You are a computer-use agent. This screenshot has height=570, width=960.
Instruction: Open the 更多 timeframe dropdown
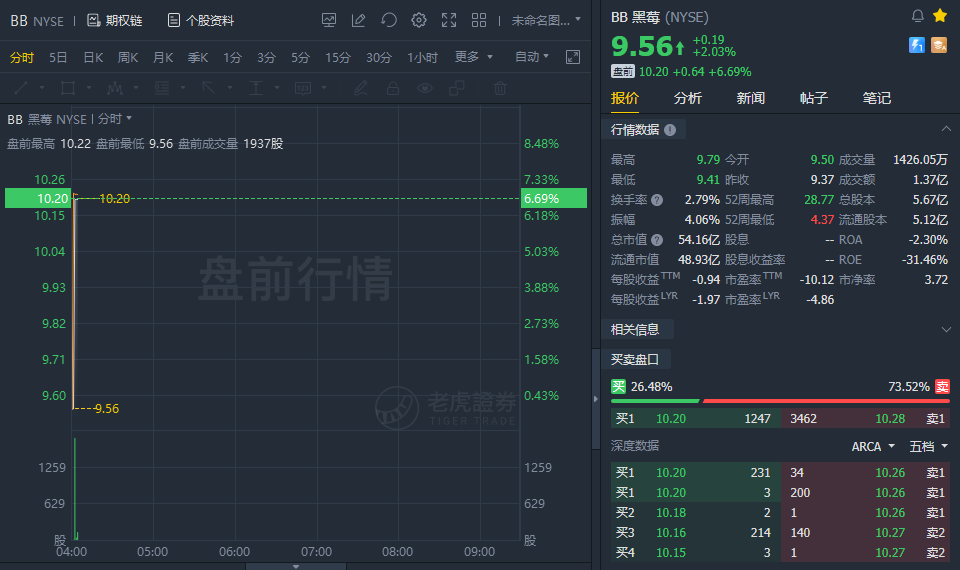click(x=473, y=57)
